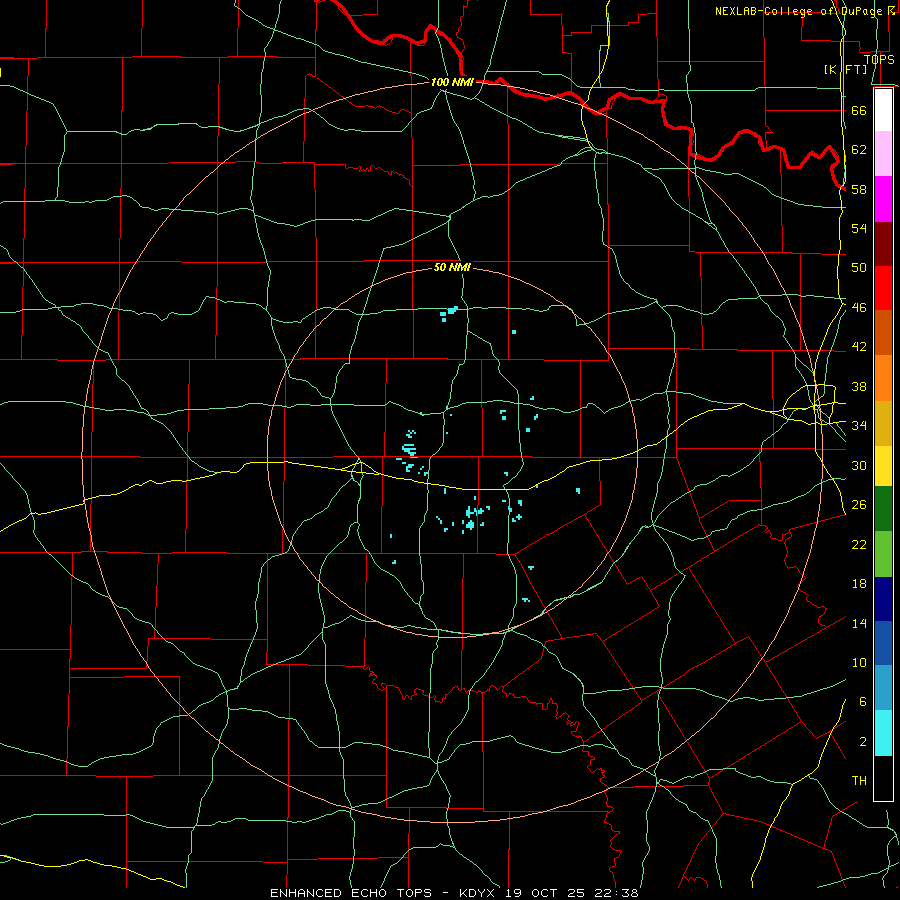Select the dark red legend swatch
The width and height of the screenshot is (900, 900).
883,243
